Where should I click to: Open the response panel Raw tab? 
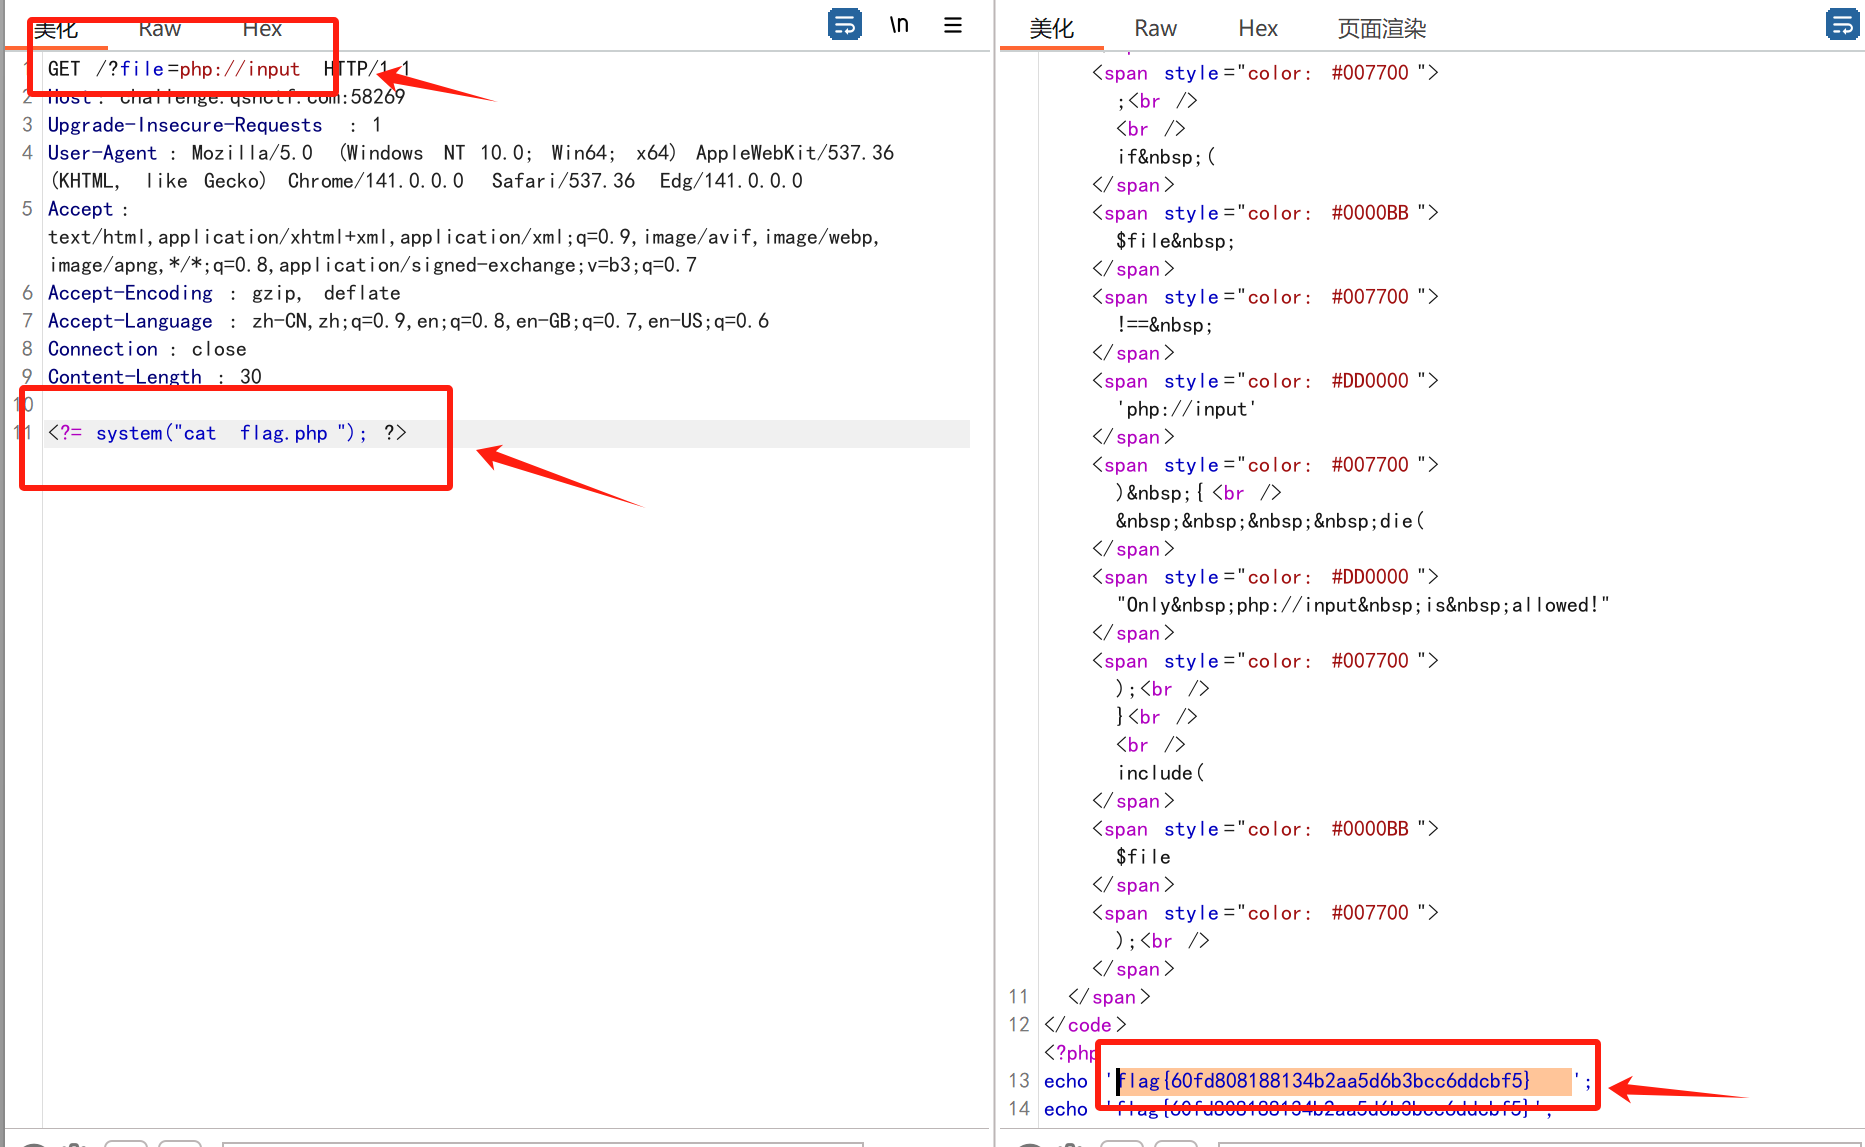[x=1155, y=28]
